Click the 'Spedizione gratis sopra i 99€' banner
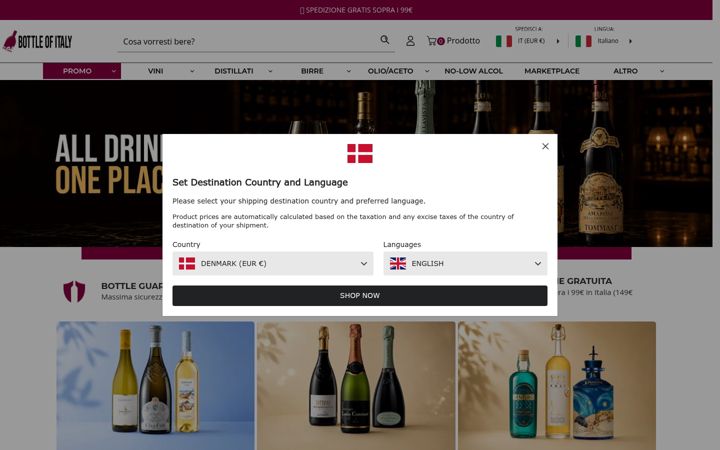This screenshot has width=720, height=450. [356, 10]
